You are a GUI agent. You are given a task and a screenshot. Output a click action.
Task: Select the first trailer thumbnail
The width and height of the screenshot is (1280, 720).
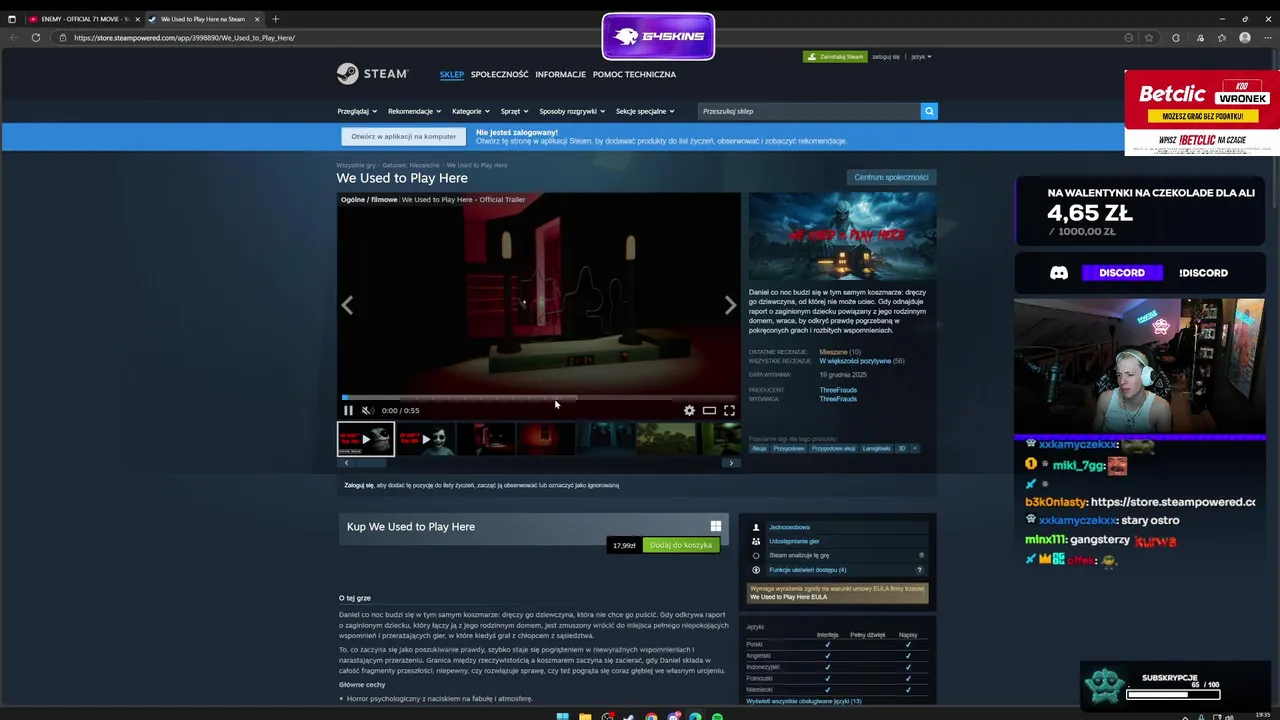(x=366, y=439)
